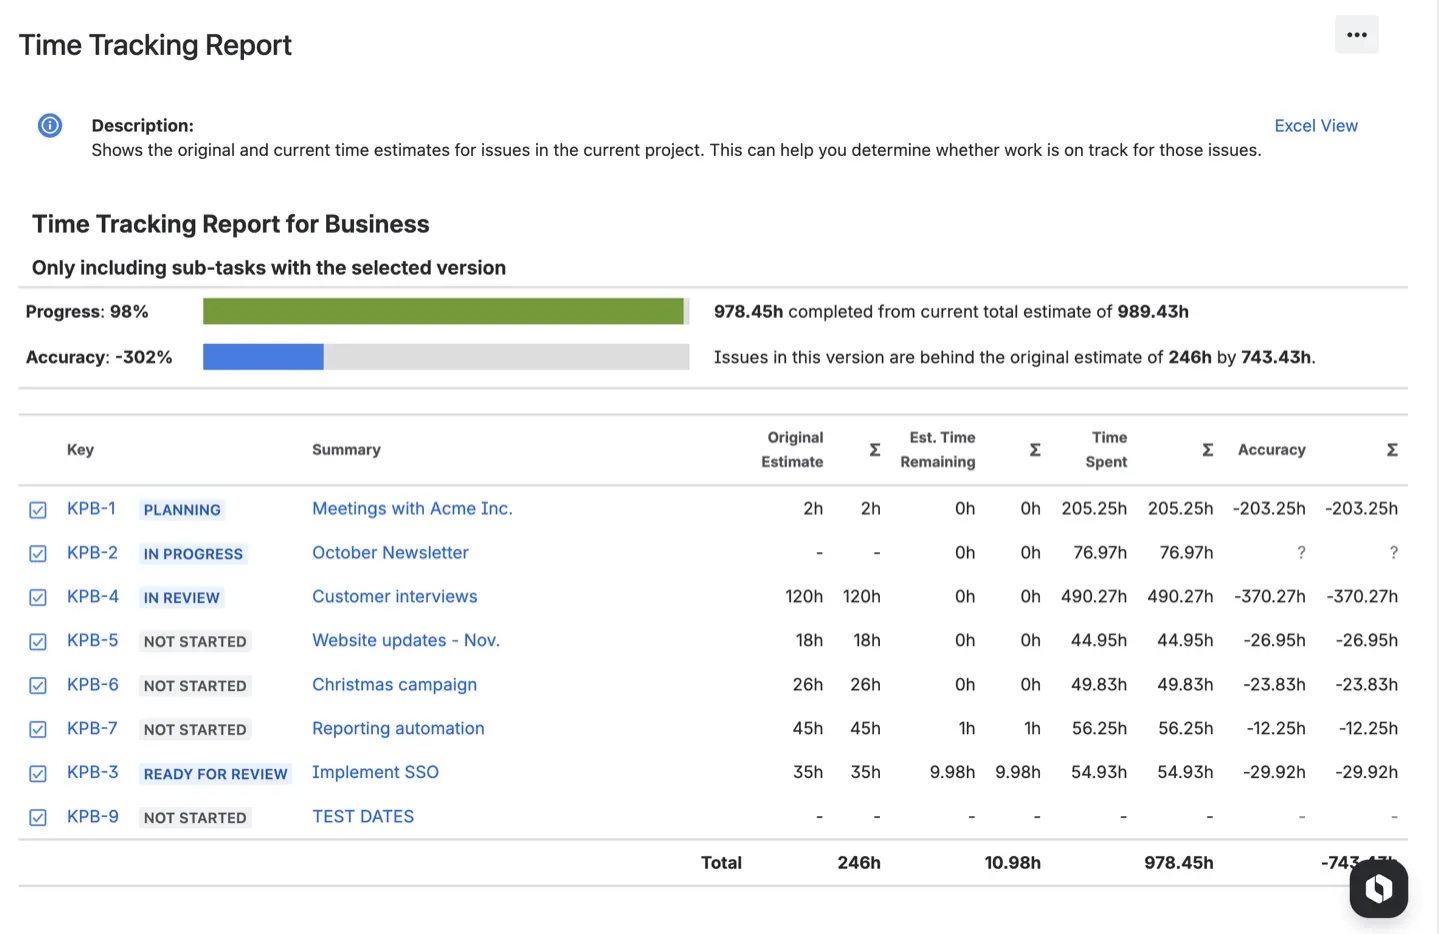Open the Reporting automation issue
Viewport: 1440px width, 934px height.
click(x=398, y=728)
